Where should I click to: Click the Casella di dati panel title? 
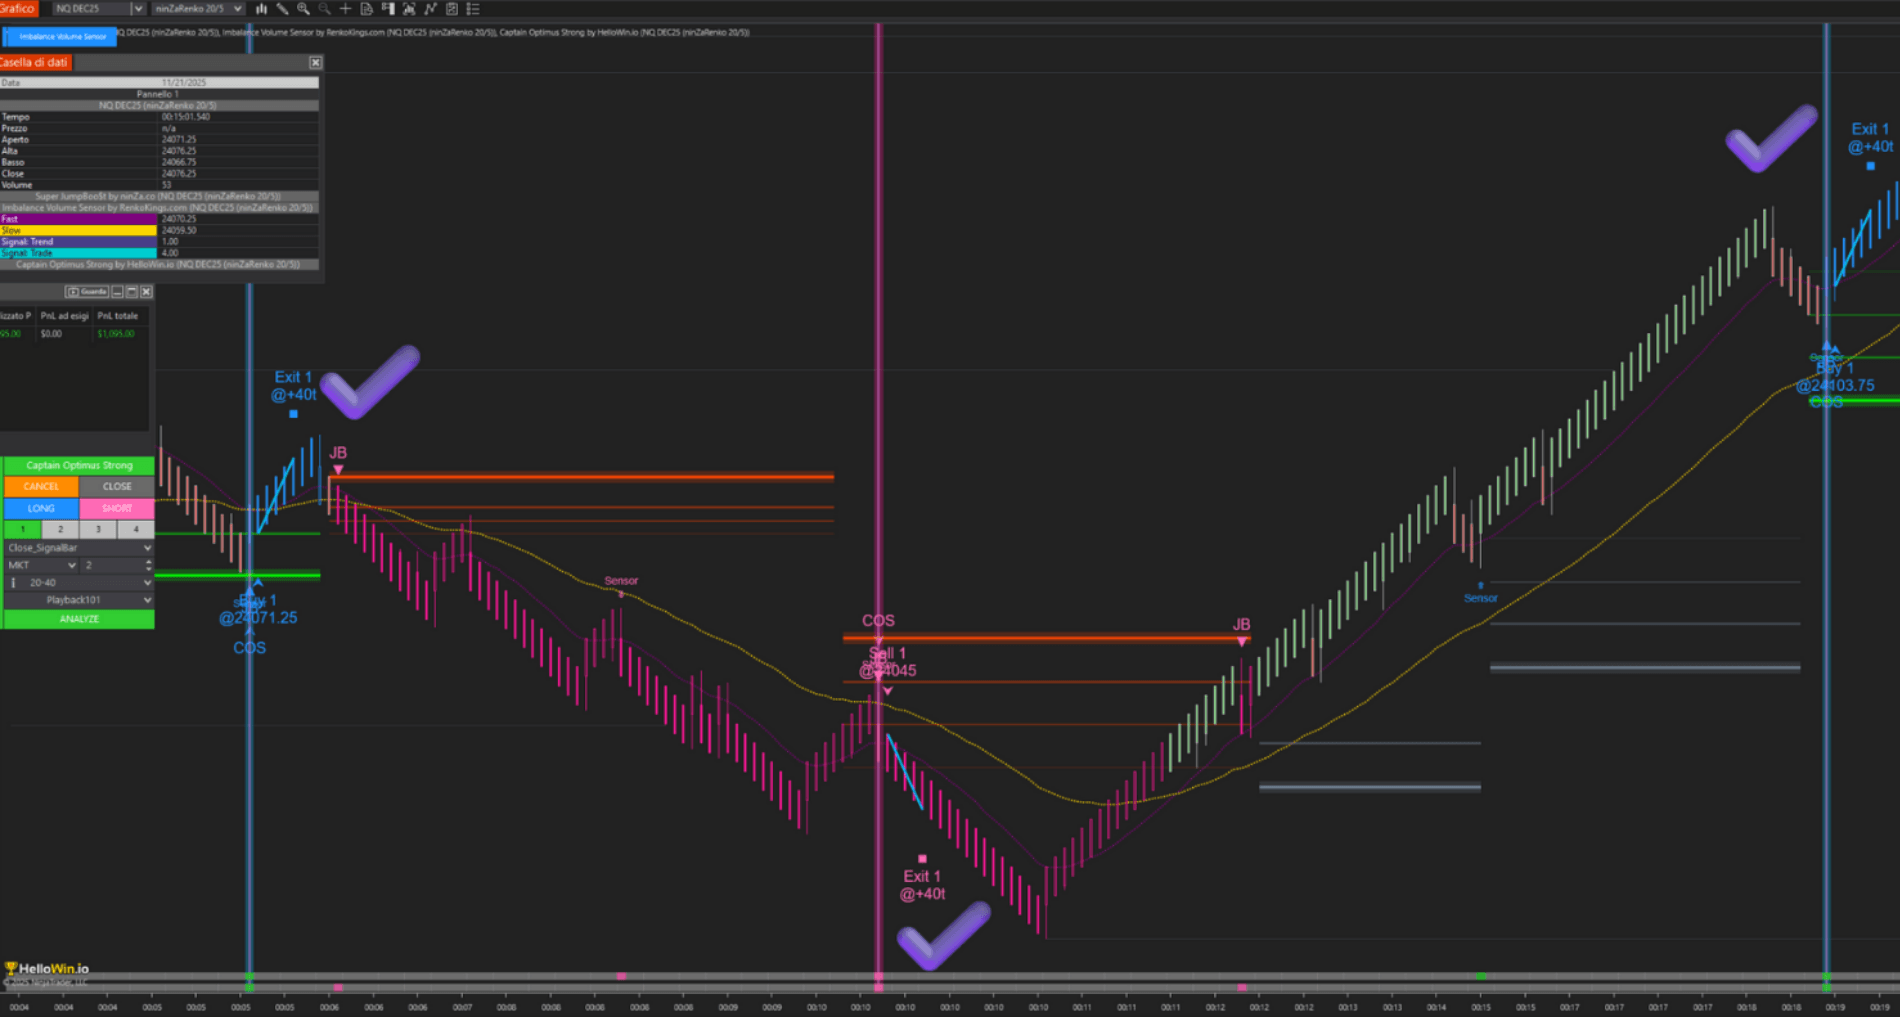35,62
